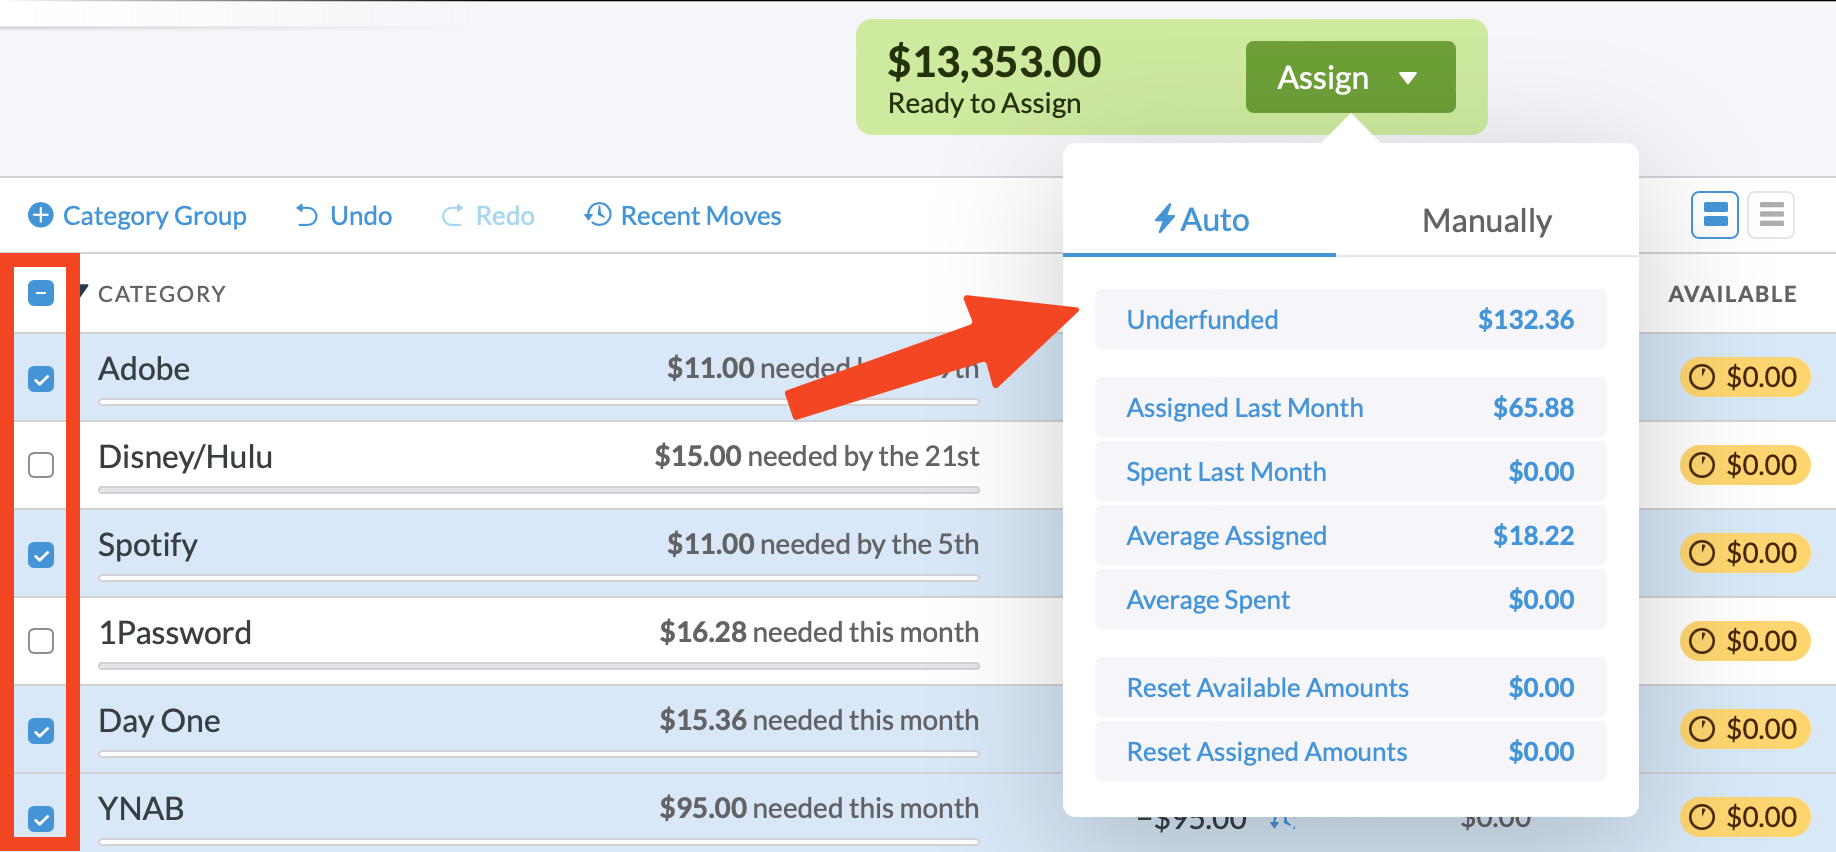The width and height of the screenshot is (1836, 852).
Task: Check the Disney/Hulu category checkbox
Action: coord(40,464)
